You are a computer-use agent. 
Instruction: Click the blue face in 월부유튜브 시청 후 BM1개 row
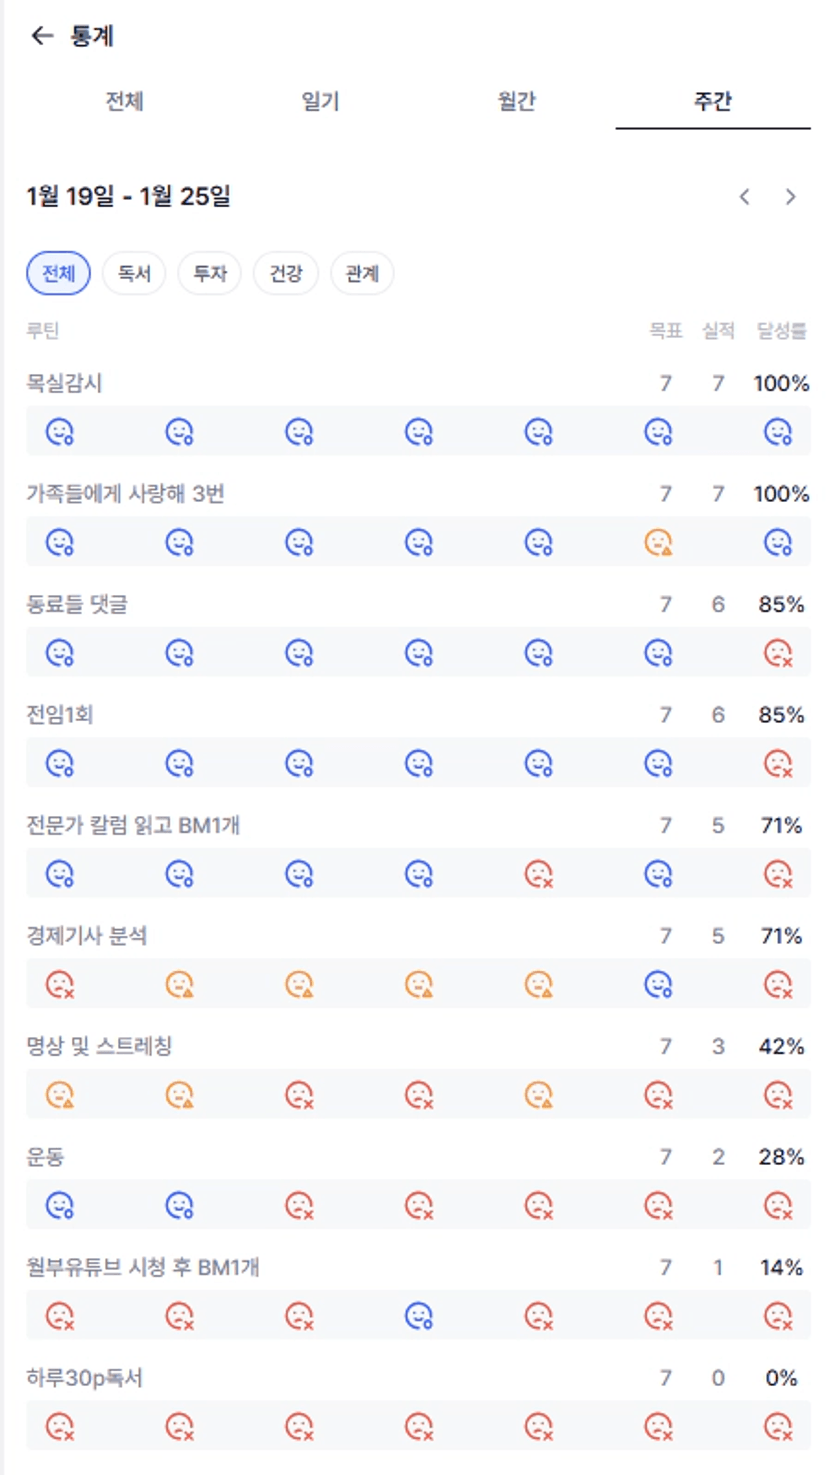click(418, 1316)
